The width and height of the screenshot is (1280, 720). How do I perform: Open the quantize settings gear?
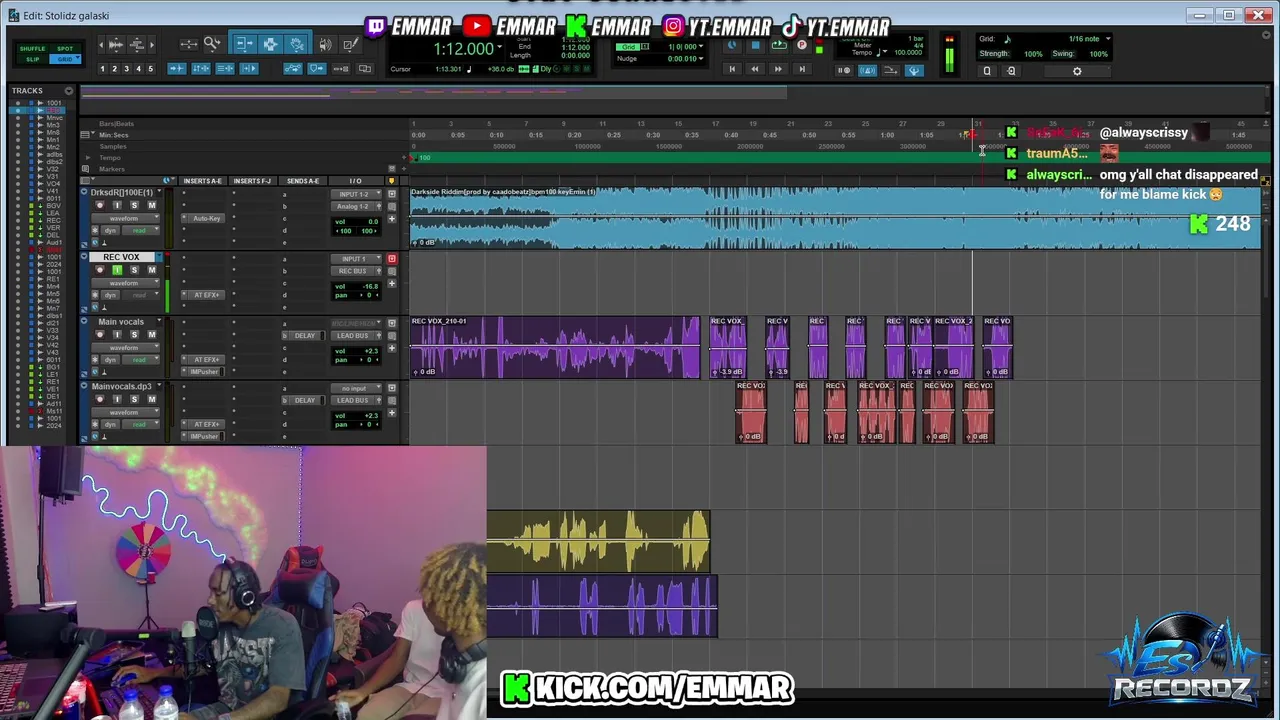tap(1077, 71)
